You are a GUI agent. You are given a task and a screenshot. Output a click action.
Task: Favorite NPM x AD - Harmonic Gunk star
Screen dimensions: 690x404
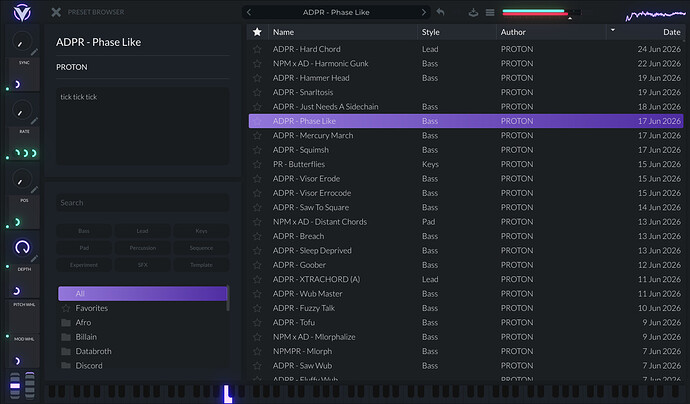(257, 64)
